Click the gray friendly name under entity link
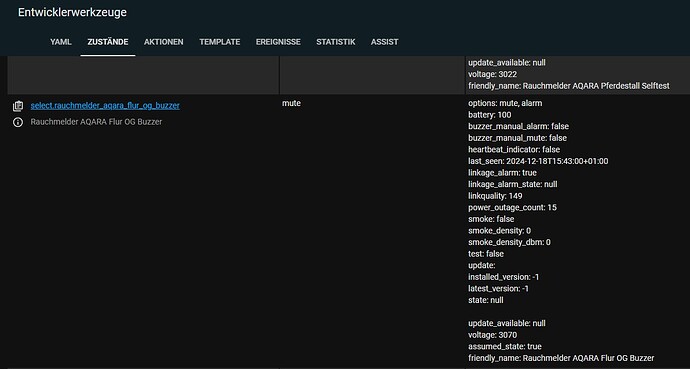 point(96,122)
